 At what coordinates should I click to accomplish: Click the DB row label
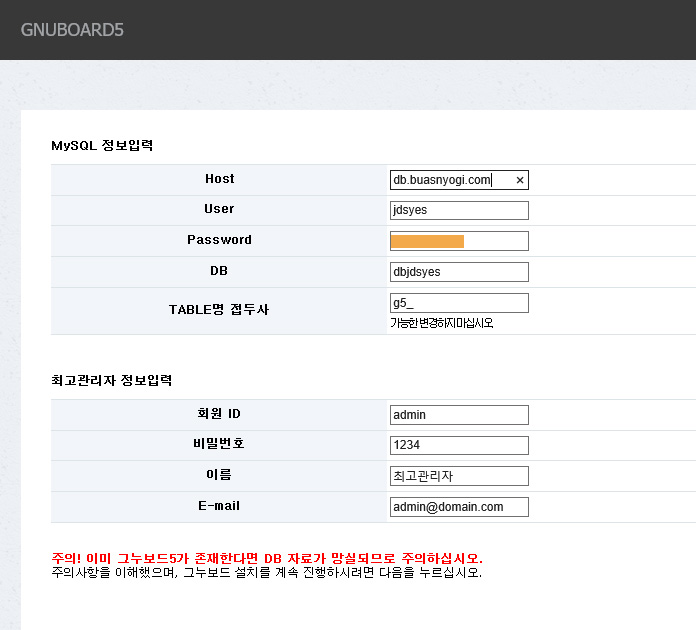click(x=219, y=271)
